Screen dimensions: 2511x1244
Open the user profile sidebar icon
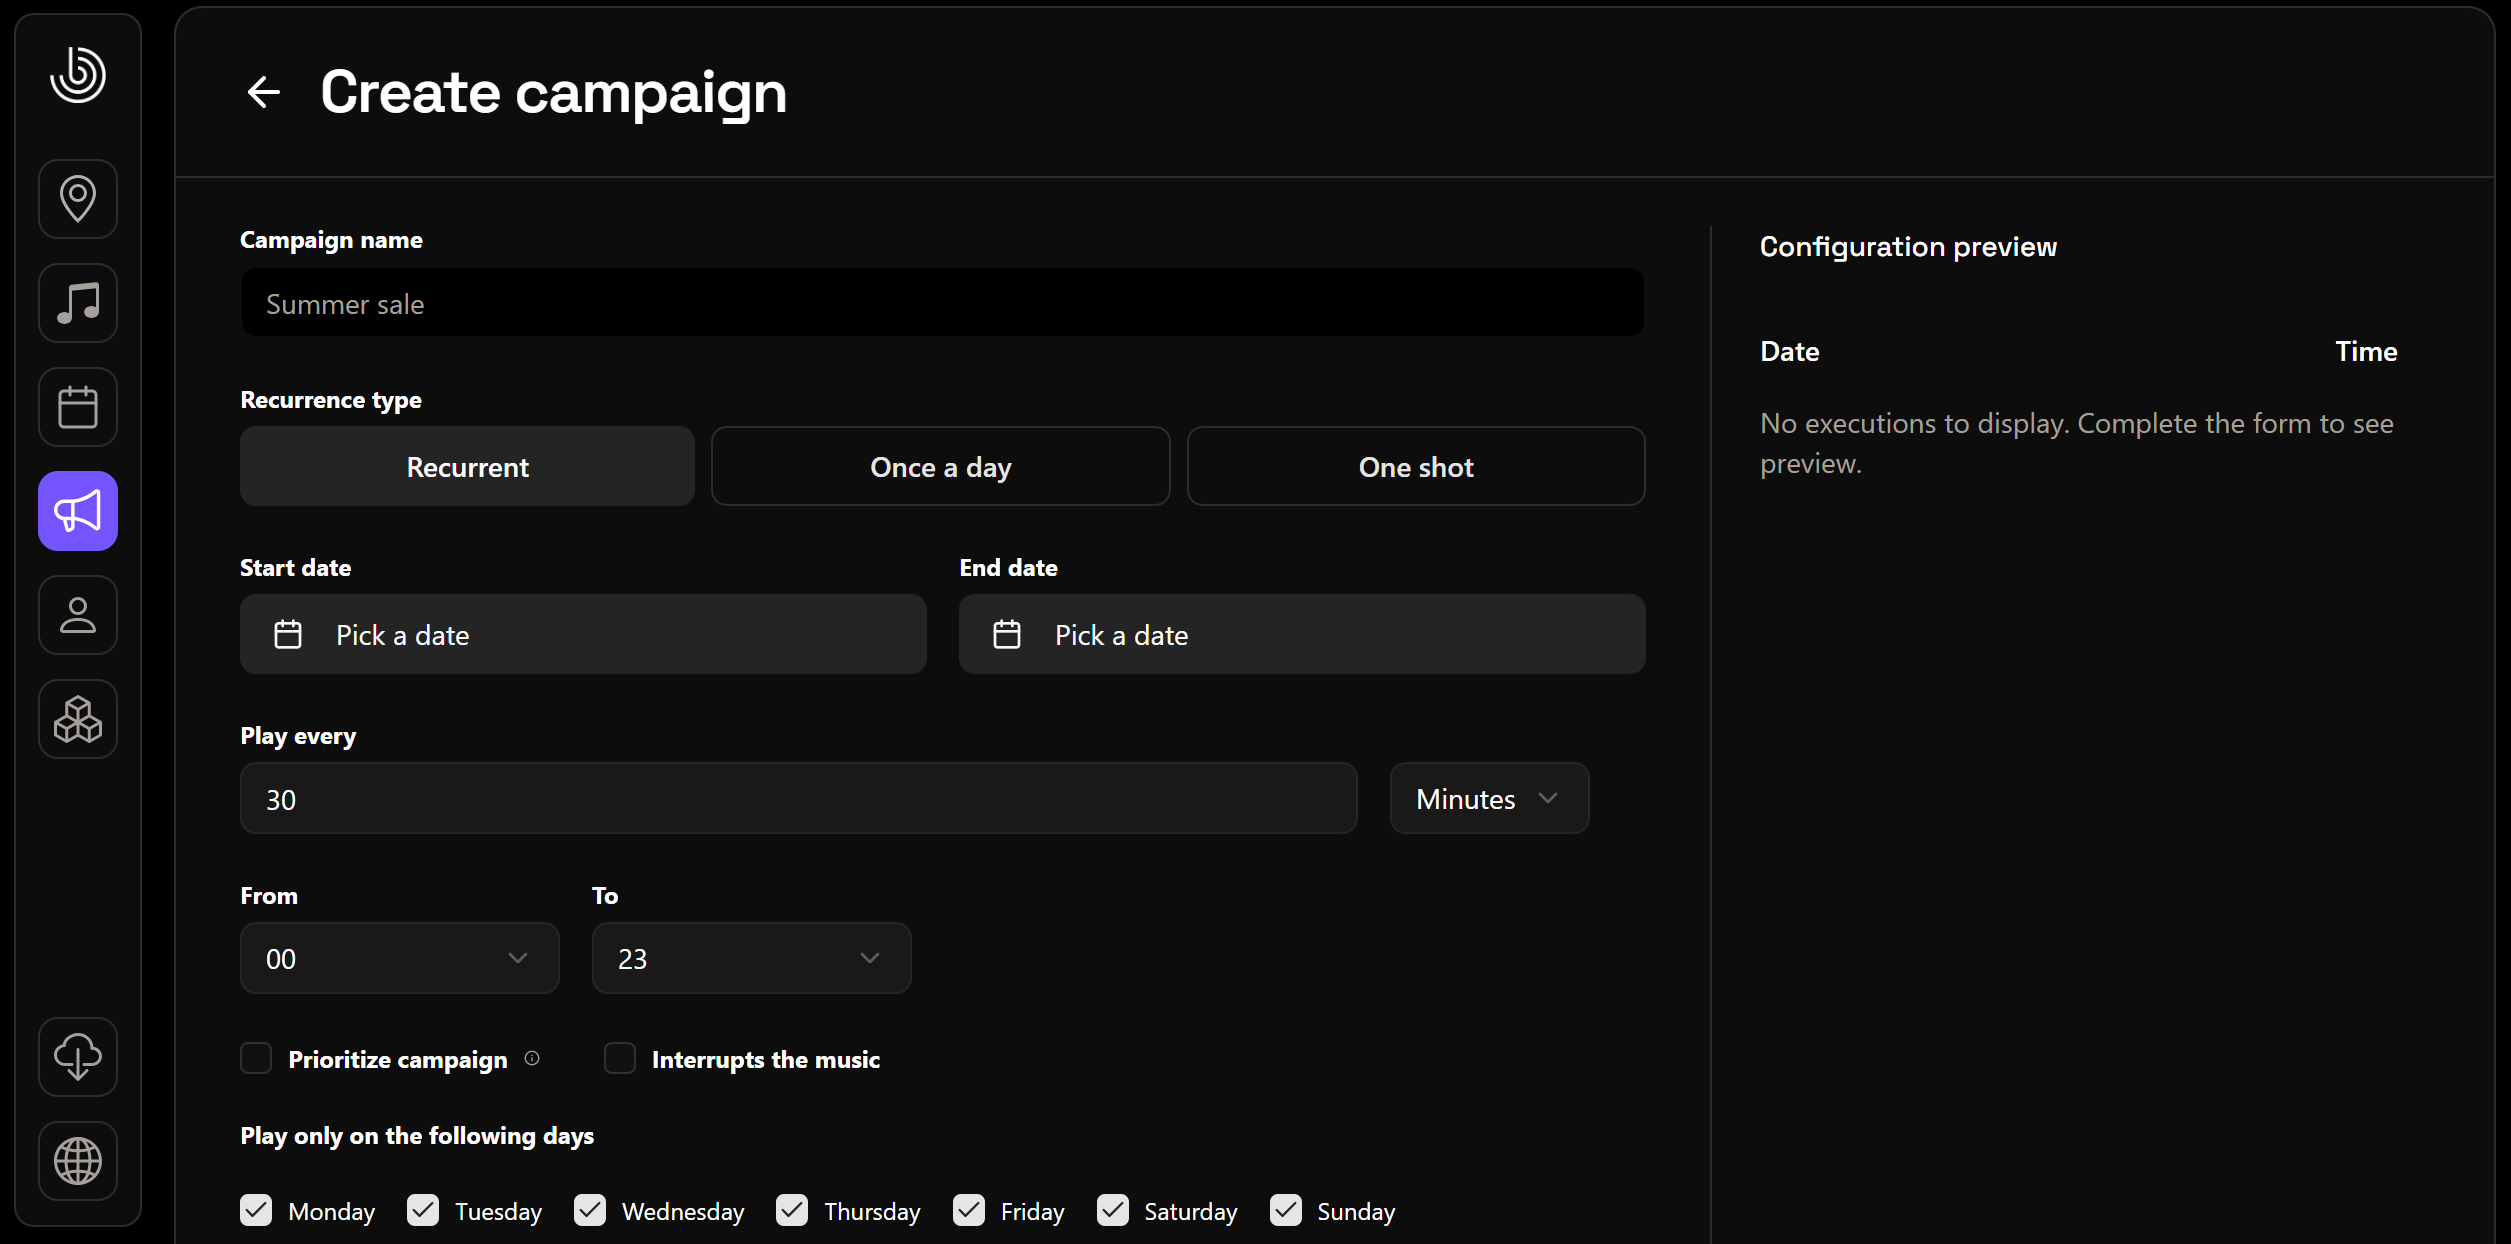pyautogui.click(x=78, y=615)
